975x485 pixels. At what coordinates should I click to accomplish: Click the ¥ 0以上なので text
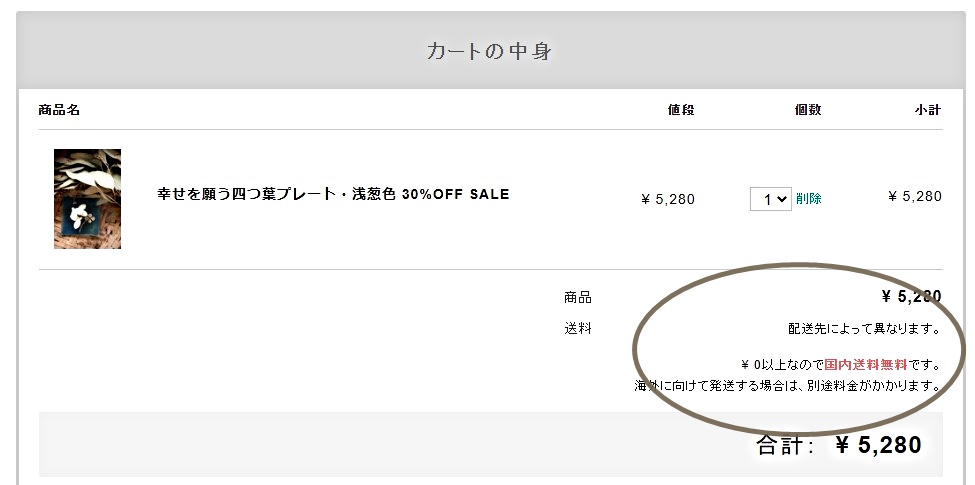pos(782,364)
